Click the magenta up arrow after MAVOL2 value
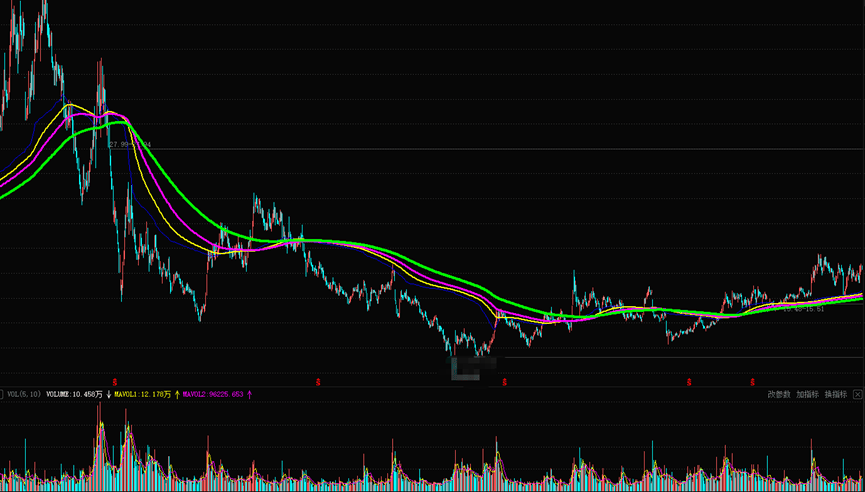 (249, 395)
